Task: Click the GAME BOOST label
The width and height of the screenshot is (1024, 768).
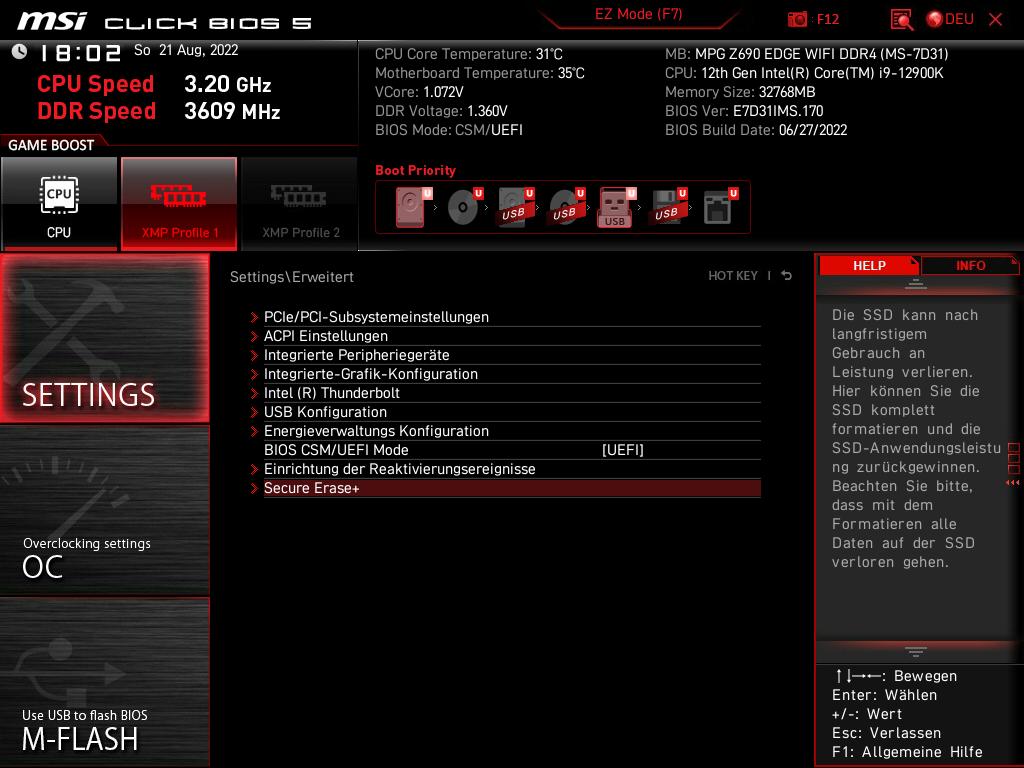Action: click(51, 145)
